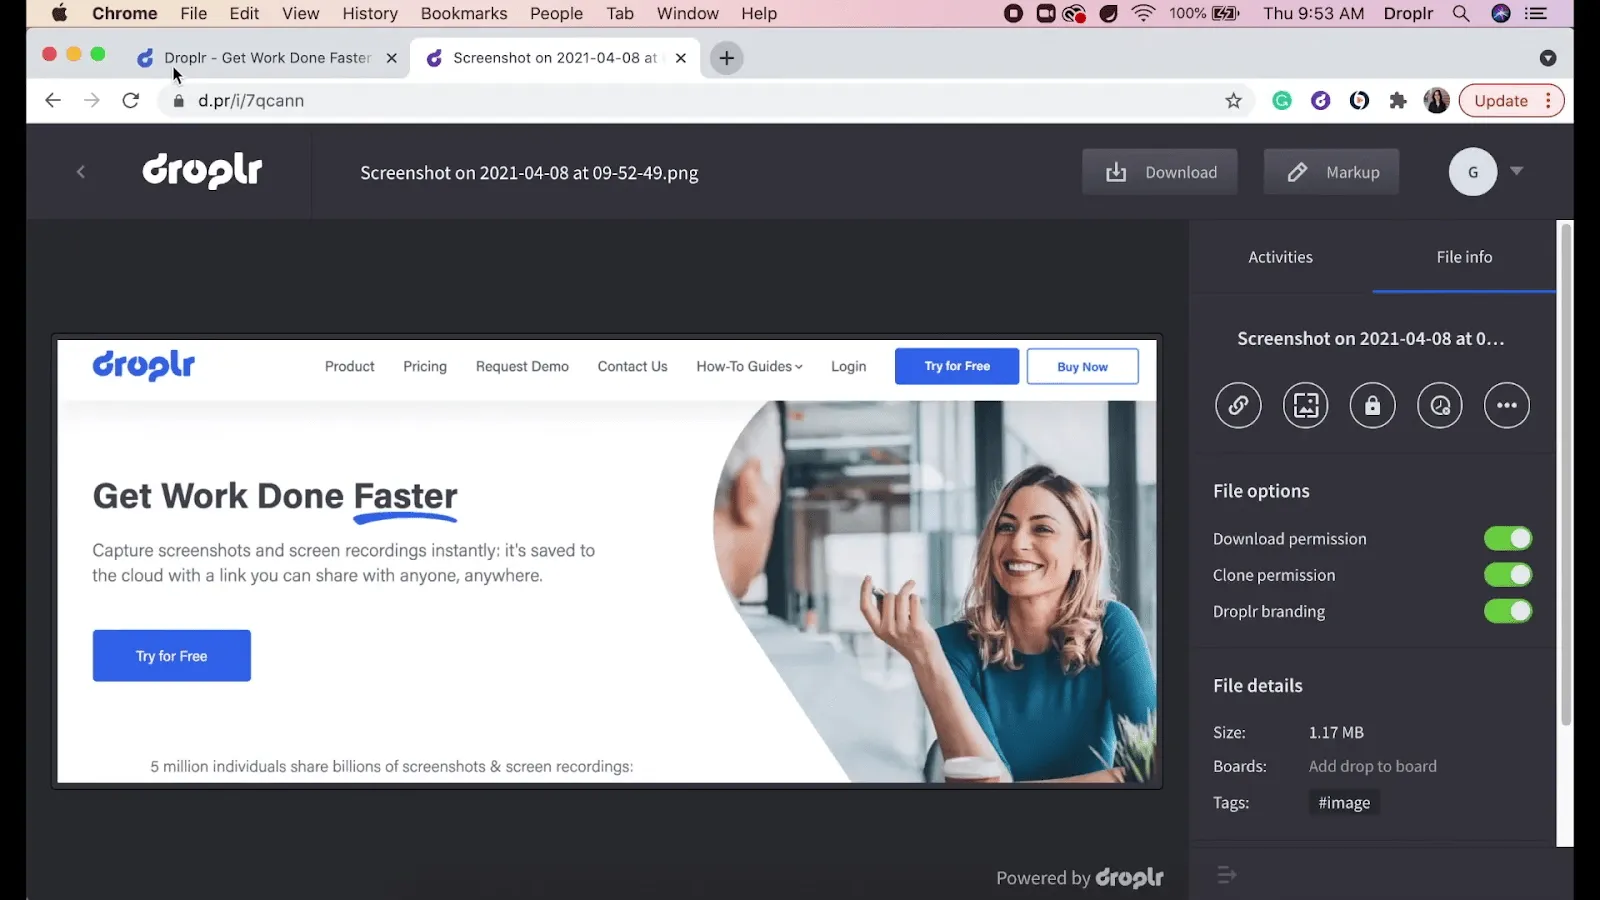This screenshot has width=1600, height=900.
Task: Open privacy settings with the lock icon
Action: pos(1372,405)
